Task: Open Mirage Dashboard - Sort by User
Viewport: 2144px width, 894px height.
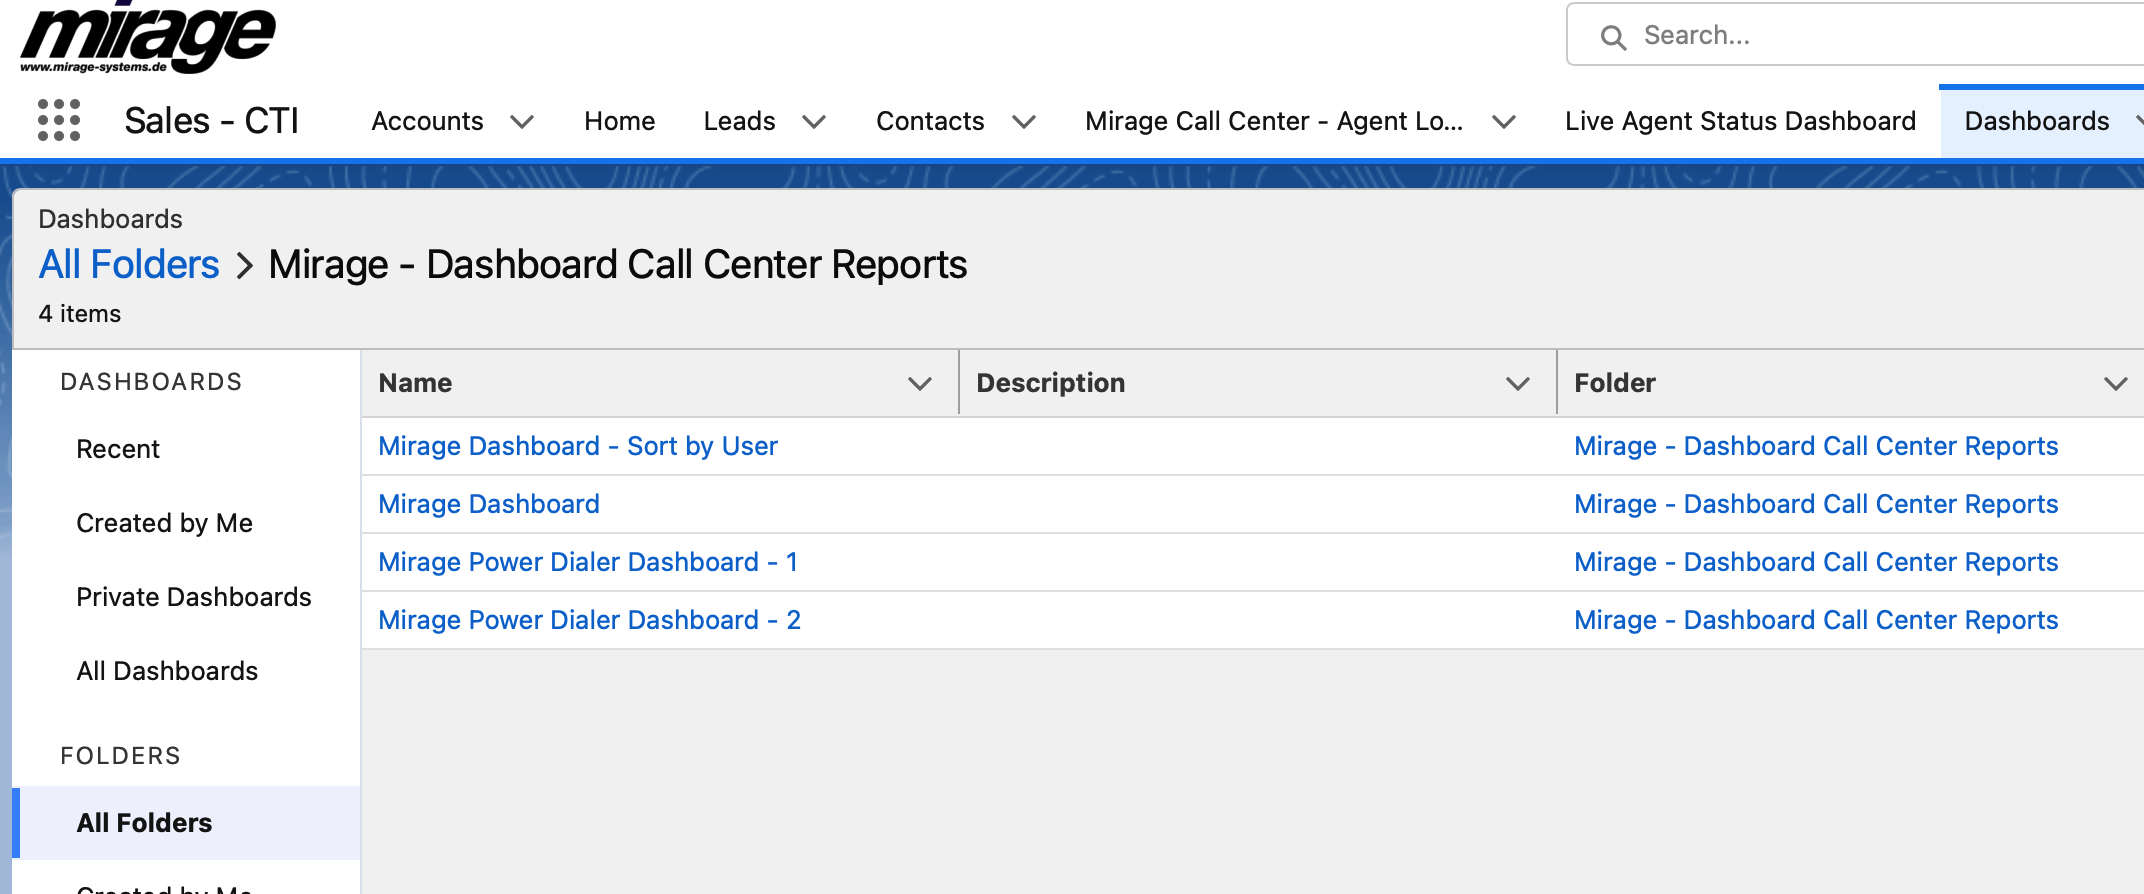Action: coord(578,446)
